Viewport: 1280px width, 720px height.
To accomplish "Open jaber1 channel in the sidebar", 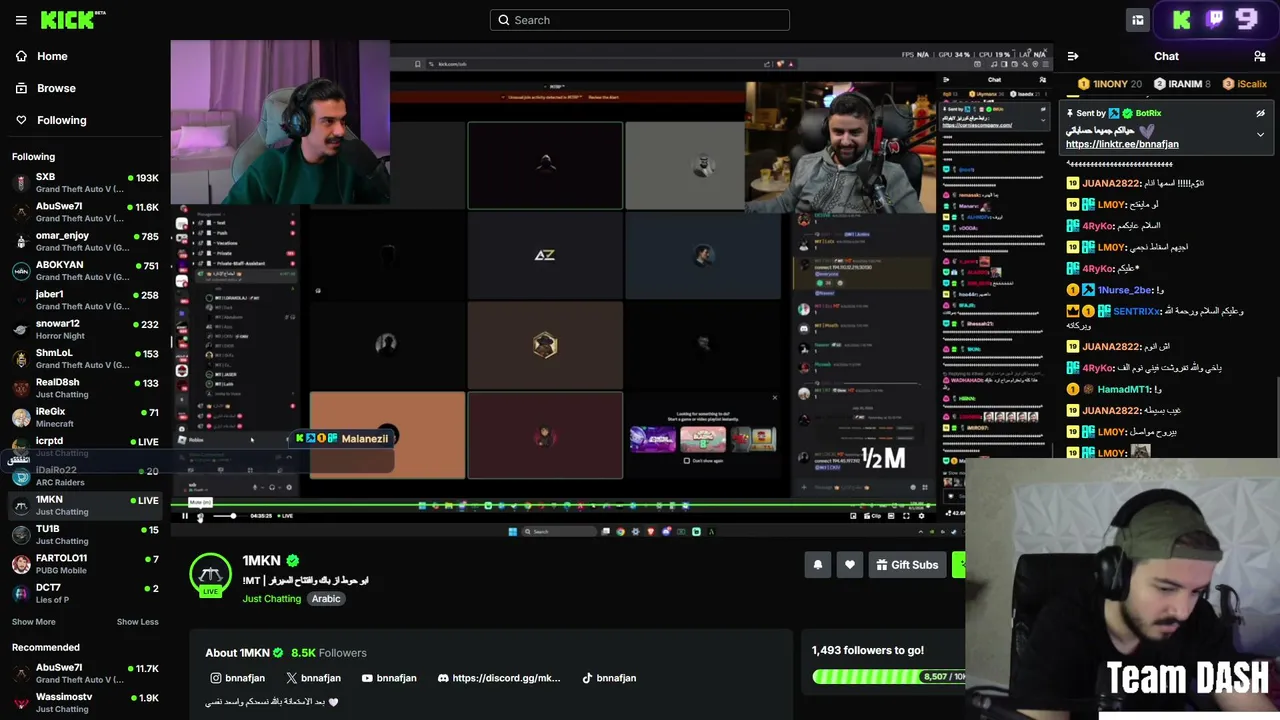I will click(x=85, y=300).
